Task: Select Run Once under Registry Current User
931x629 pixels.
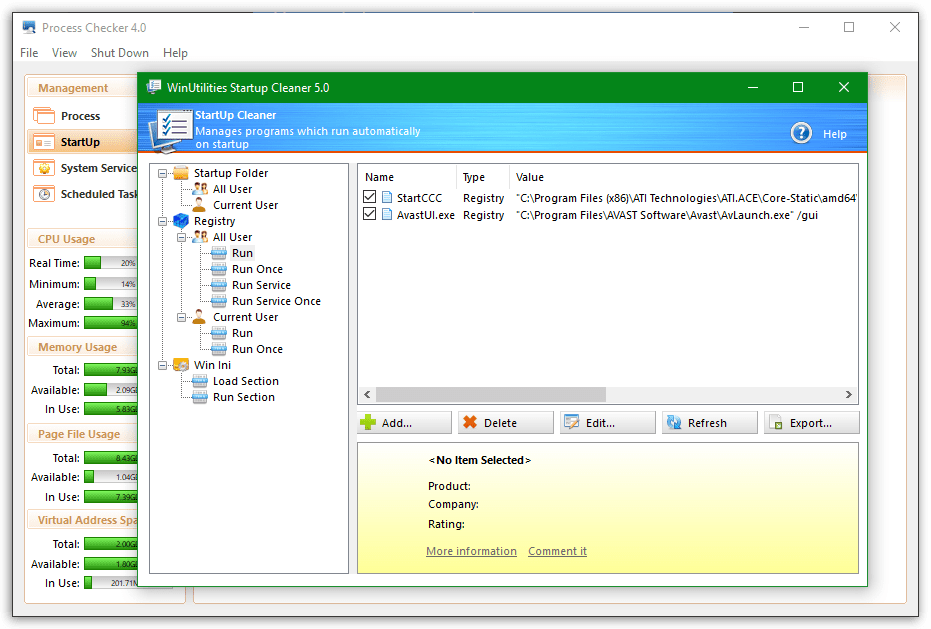Action: click(x=257, y=350)
